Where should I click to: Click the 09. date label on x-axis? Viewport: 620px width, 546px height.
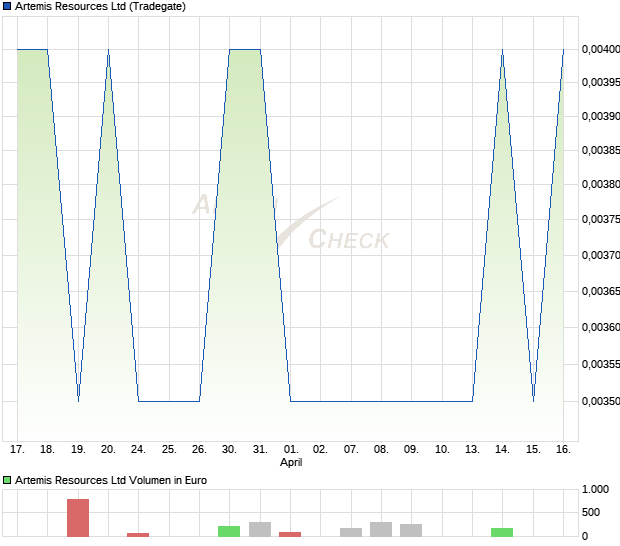(x=411, y=449)
